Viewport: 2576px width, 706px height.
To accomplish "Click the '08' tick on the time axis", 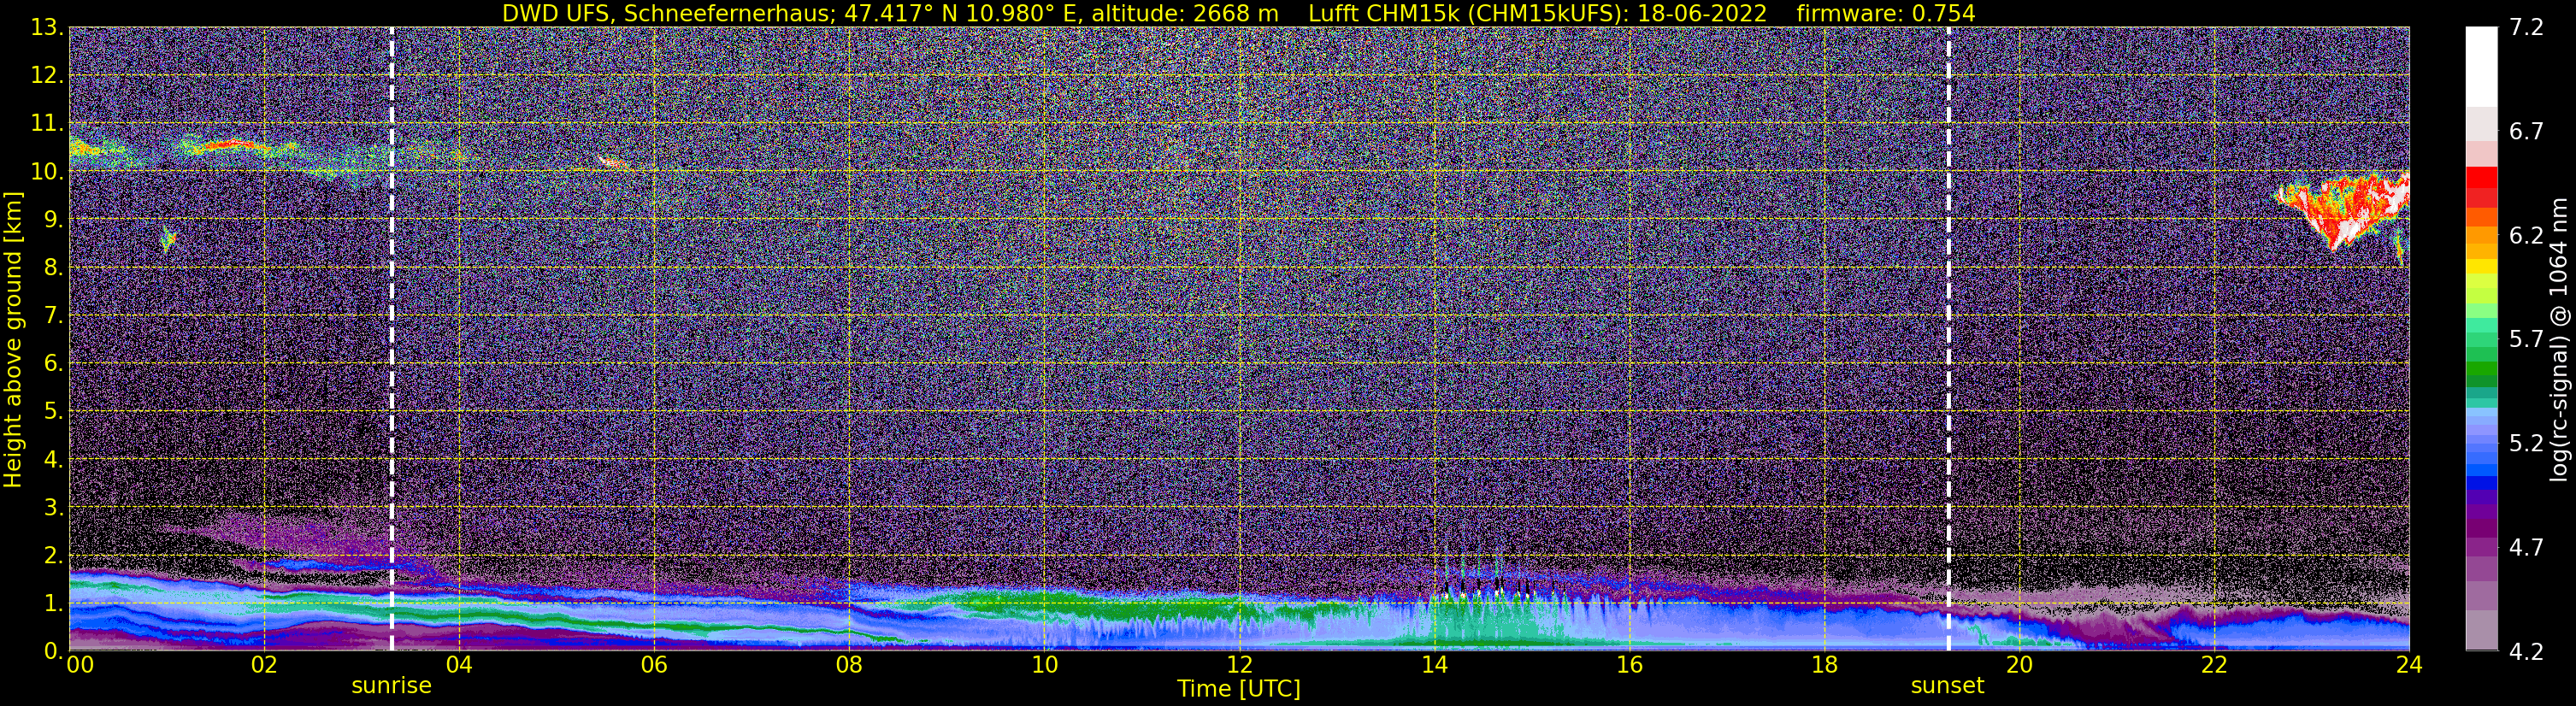I will pyautogui.click(x=849, y=665).
